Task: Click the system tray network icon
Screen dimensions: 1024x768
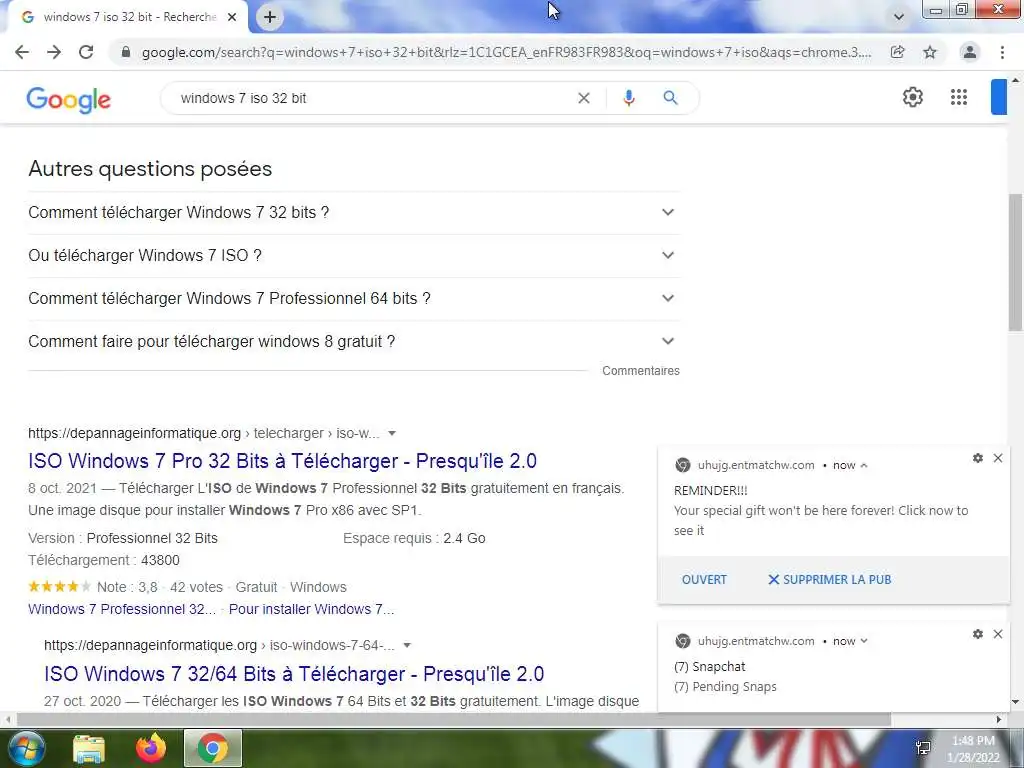Action: [x=923, y=748]
